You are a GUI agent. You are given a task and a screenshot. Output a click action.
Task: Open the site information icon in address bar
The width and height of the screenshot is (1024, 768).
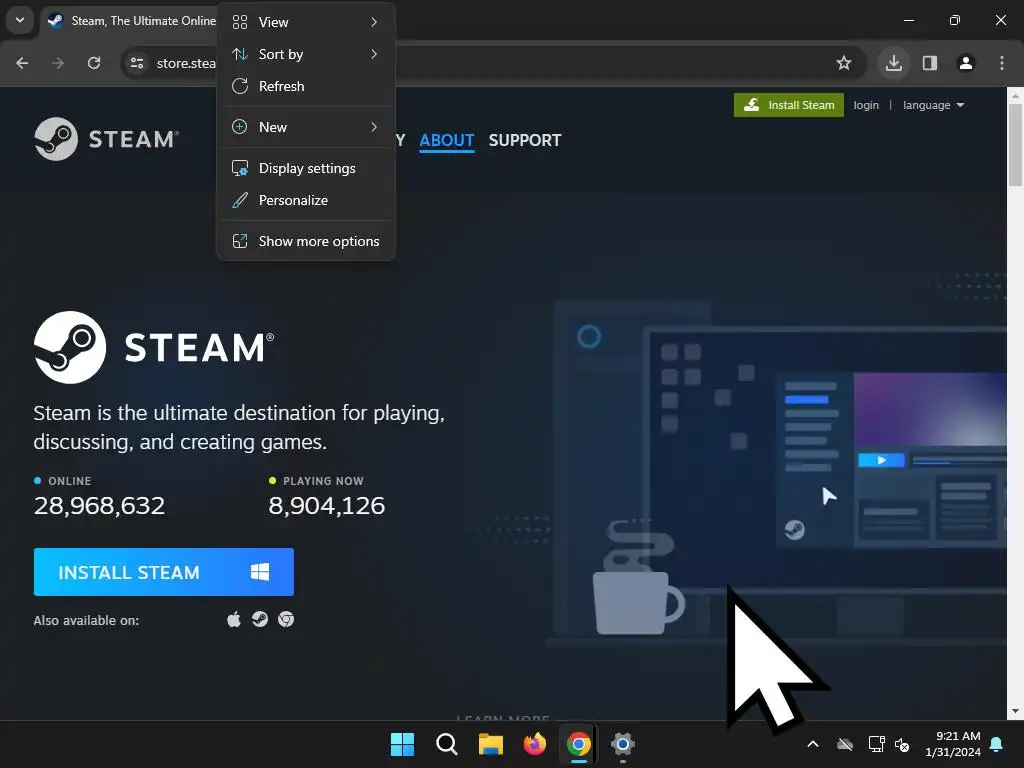(x=137, y=63)
